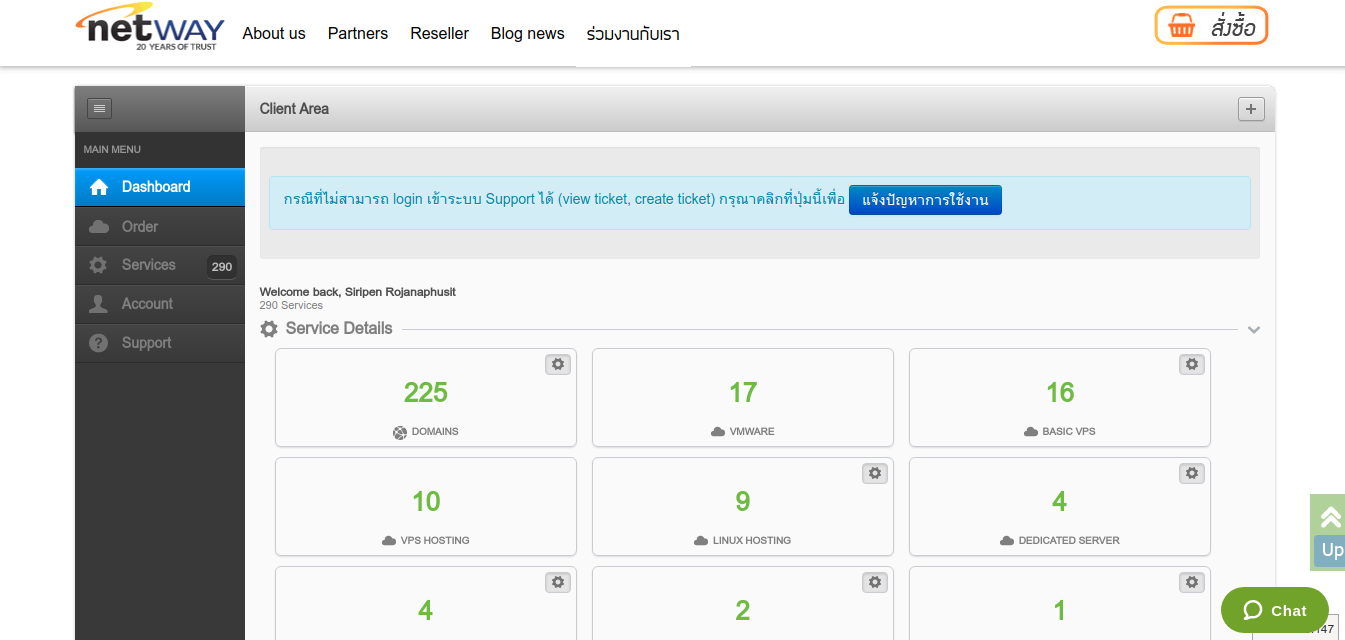Open Support sidebar item
1345x640 pixels.
pyautogui.click(x=146, y=343)
